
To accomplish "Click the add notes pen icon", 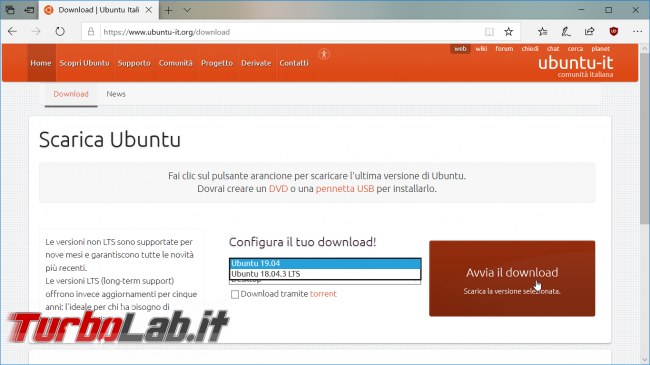I will (566, 32).
